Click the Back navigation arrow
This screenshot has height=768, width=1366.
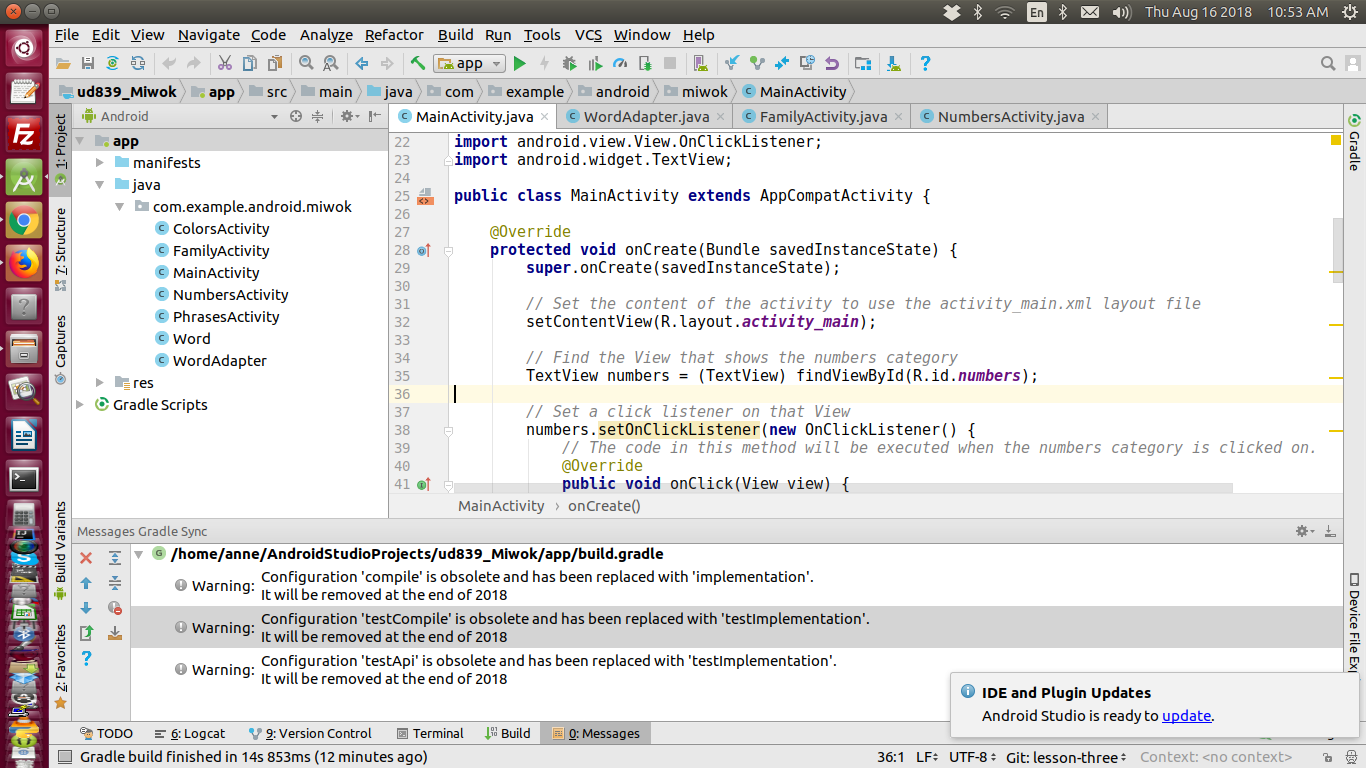(x=361, y=63)
